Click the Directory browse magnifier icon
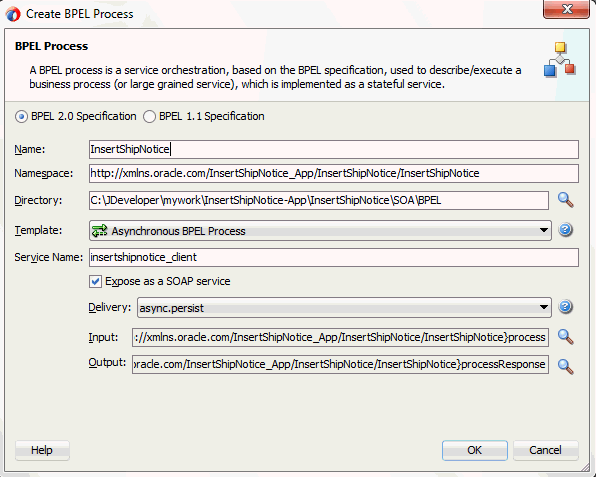 [x=565, y=200]
